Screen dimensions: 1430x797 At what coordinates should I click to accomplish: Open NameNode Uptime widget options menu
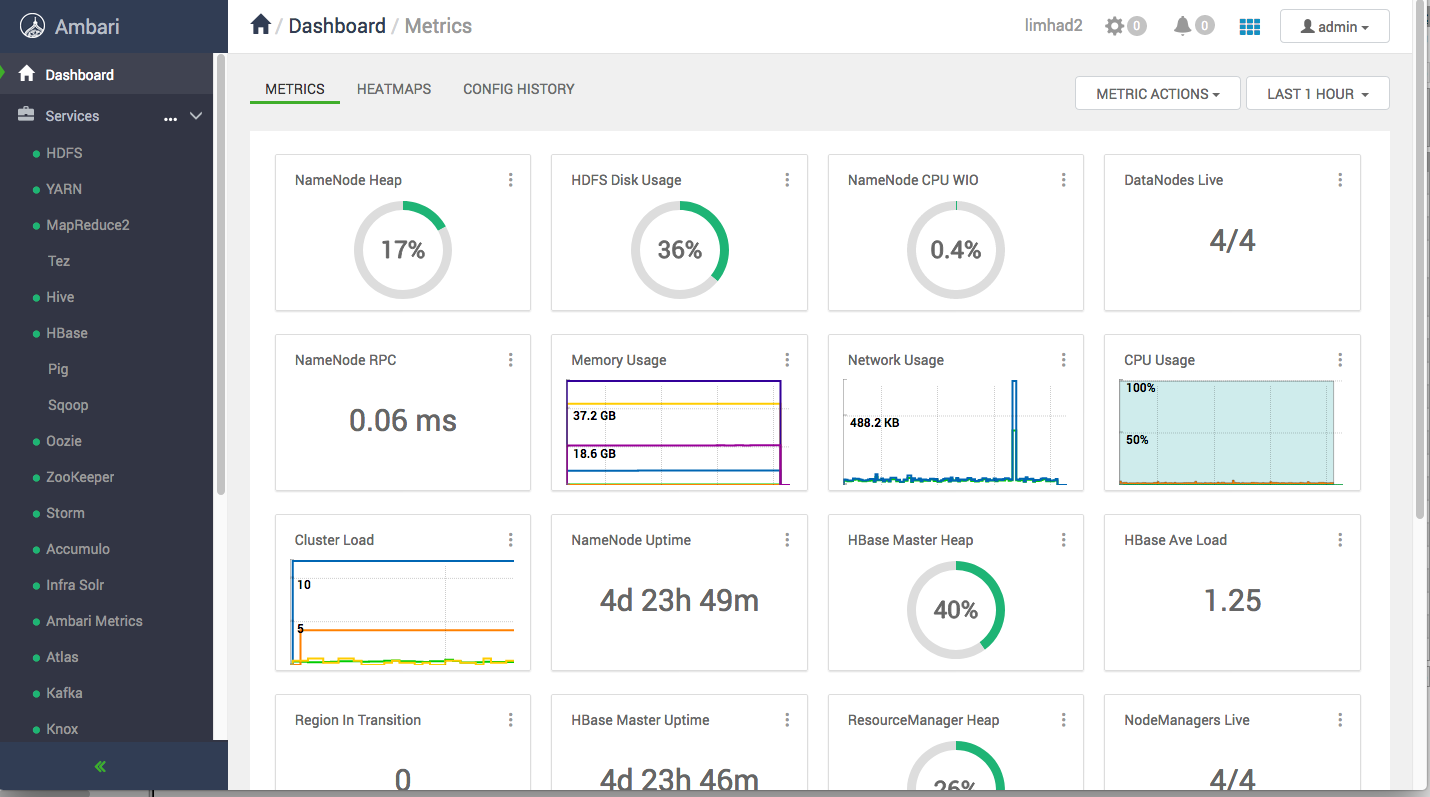click(x=787, y=540)
